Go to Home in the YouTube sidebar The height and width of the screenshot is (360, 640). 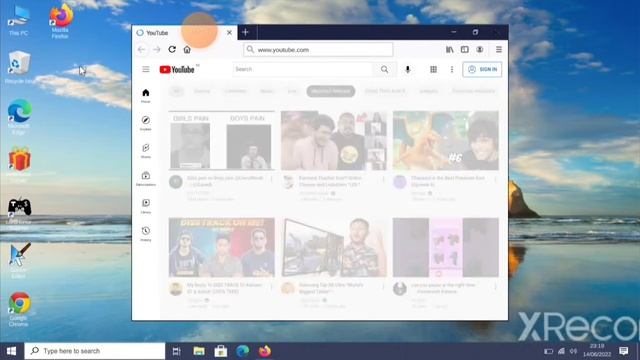(x=146, y=96)
